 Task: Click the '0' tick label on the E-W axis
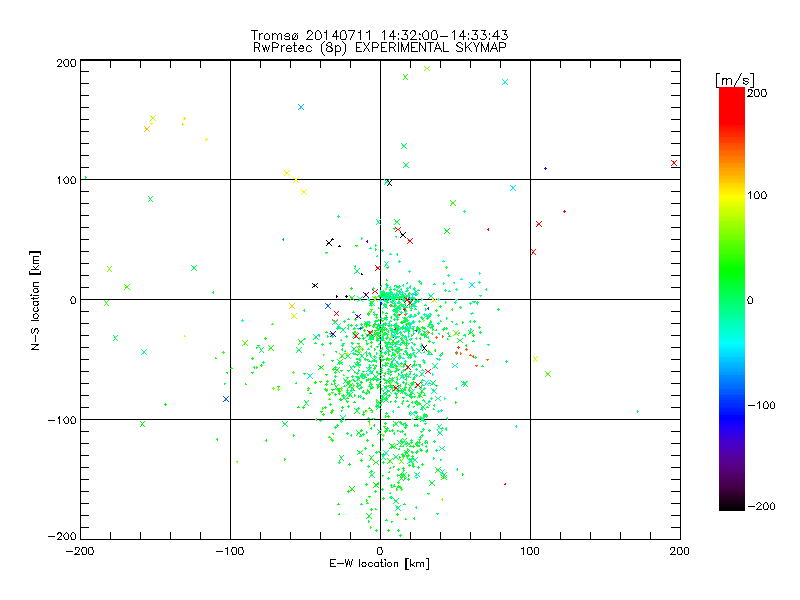click(x=380, y=551)
